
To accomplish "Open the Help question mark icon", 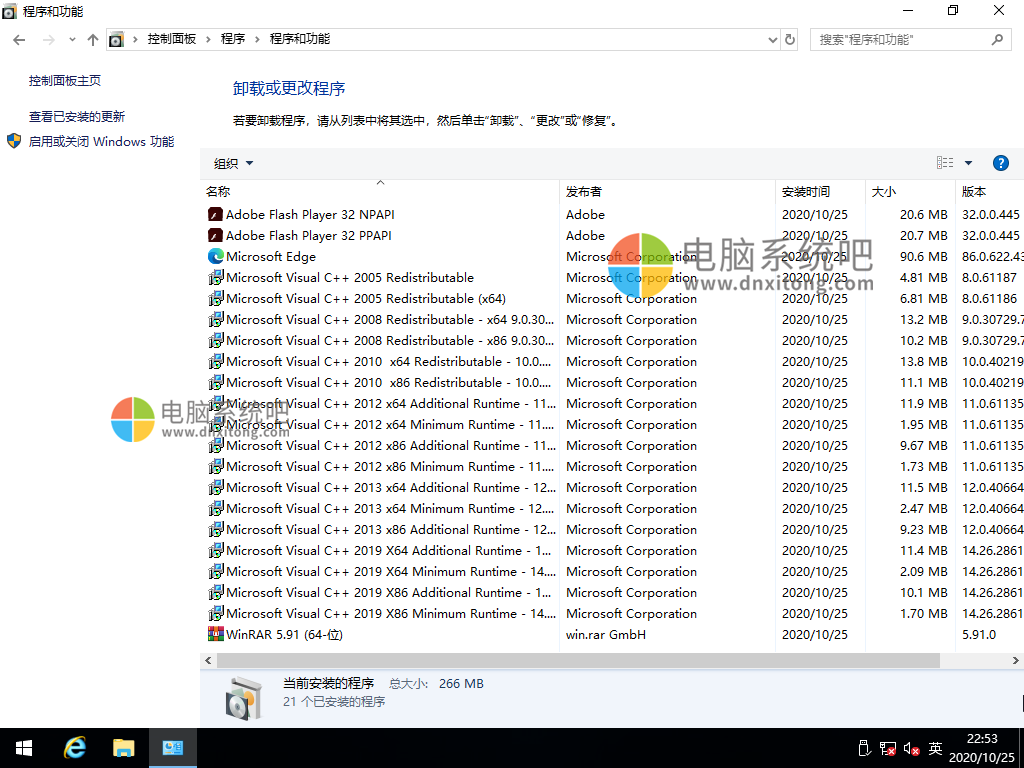I will point(1001,162).
